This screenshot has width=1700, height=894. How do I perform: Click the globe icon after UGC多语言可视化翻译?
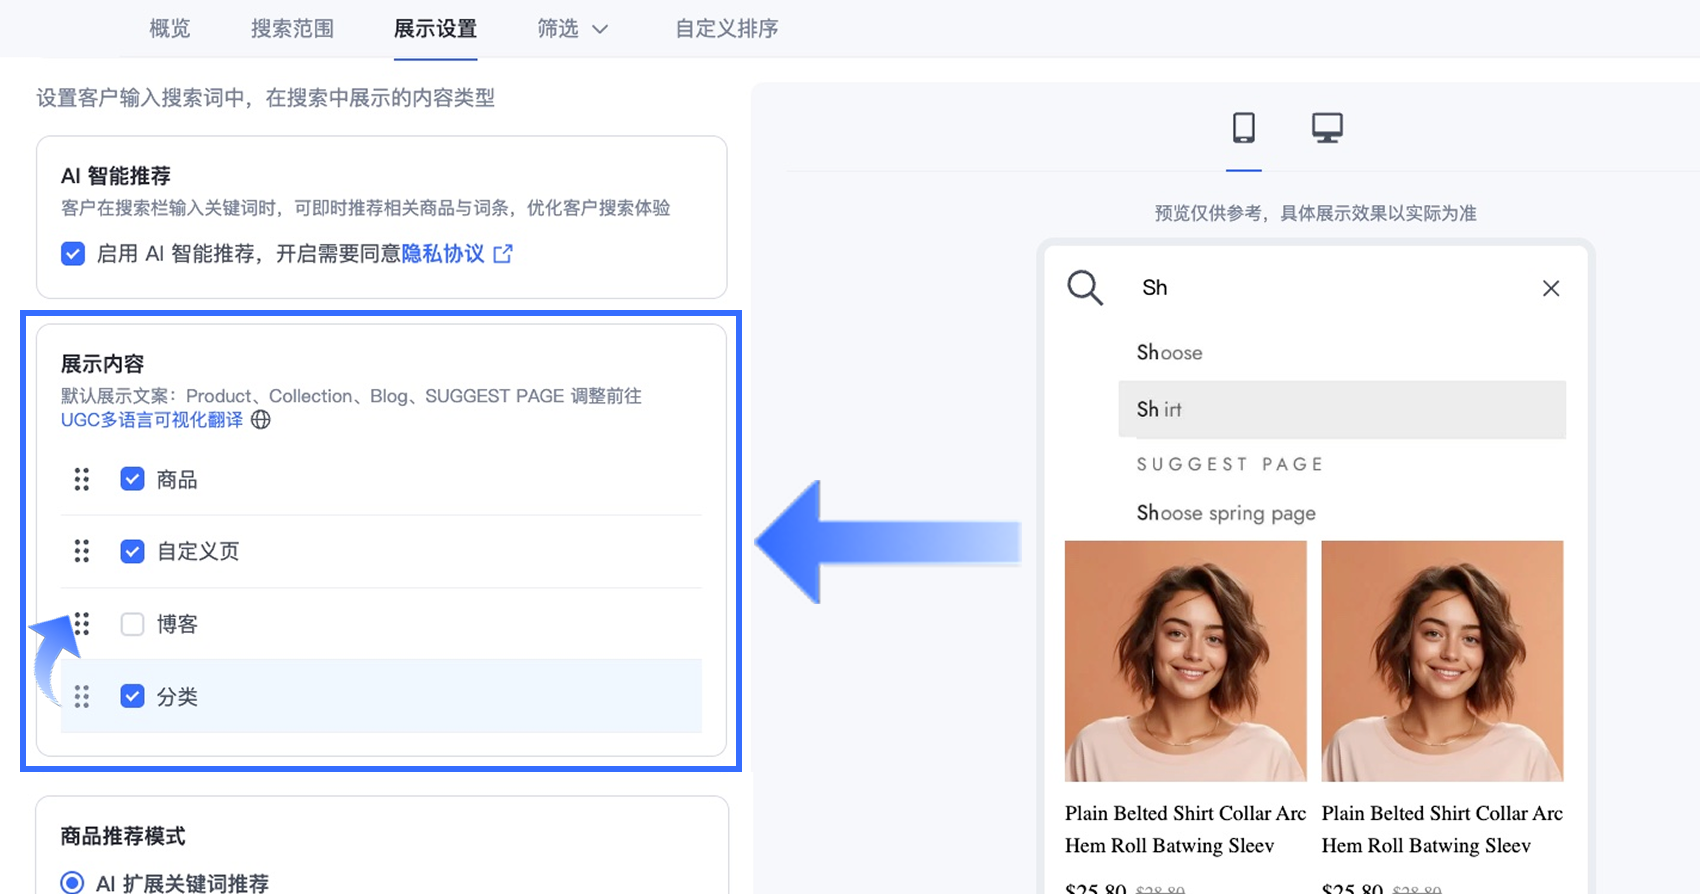(x=261, y=420)
